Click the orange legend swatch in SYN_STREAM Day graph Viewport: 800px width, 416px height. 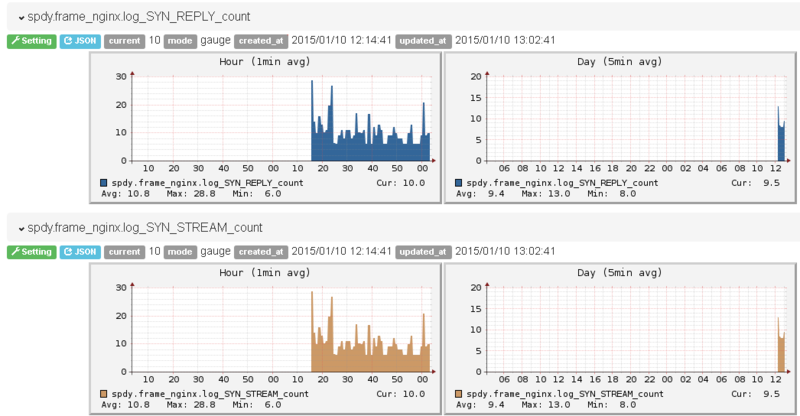(x=458, y=394)
